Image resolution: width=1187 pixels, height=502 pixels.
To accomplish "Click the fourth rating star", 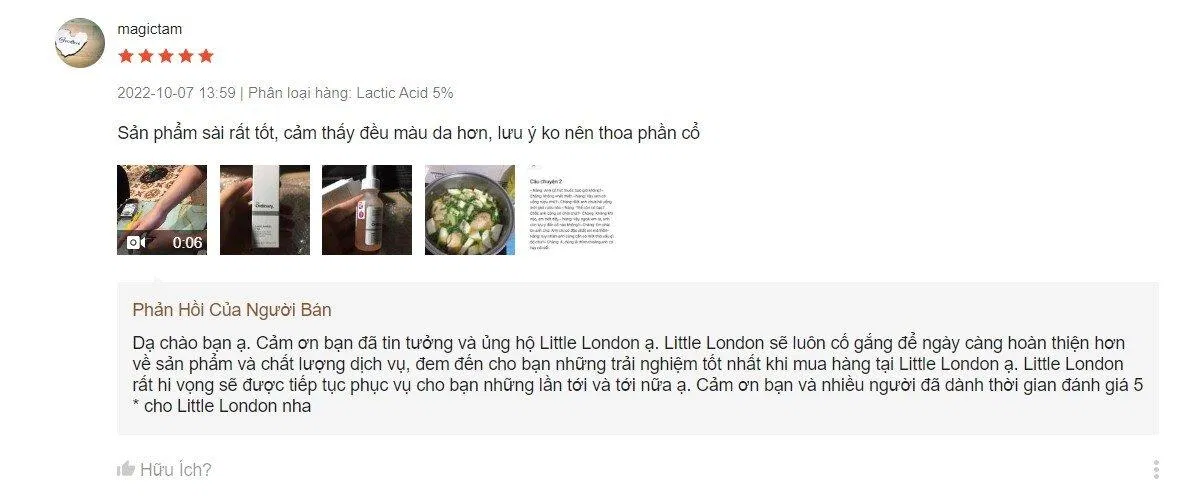I will [186, 56].
